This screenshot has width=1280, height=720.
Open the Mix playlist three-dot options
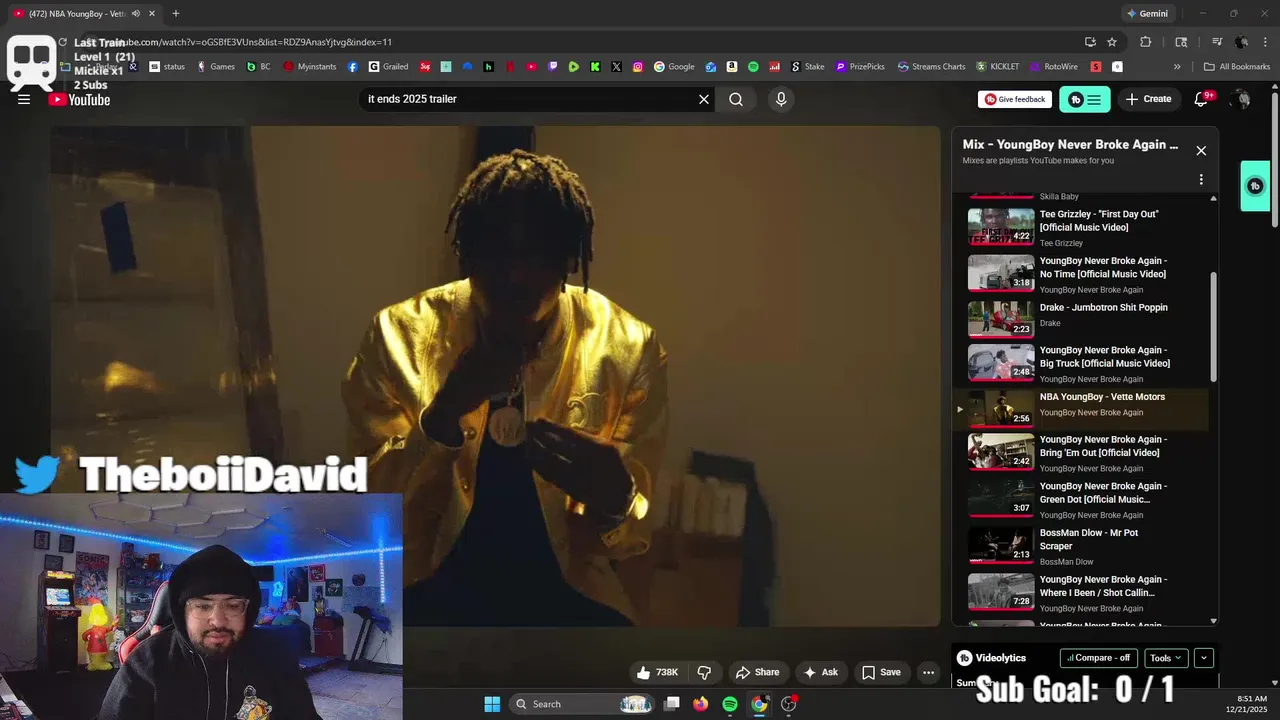[x=1201, y=179]
